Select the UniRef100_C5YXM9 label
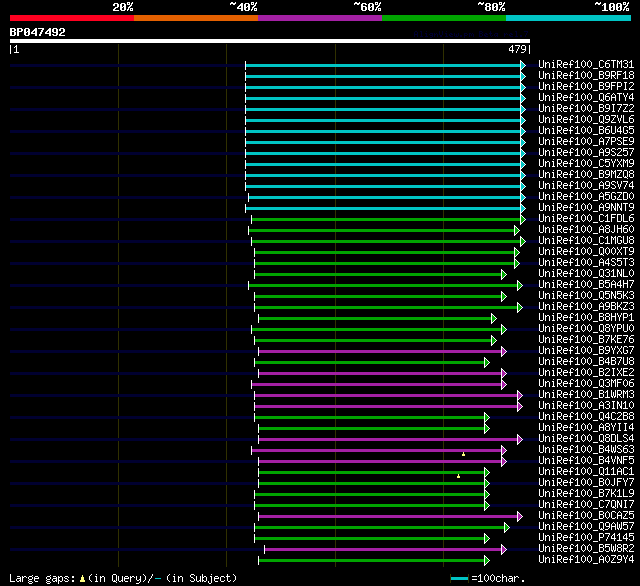The width and height of the screenshot is (640, 586). [x=586, y=164]
